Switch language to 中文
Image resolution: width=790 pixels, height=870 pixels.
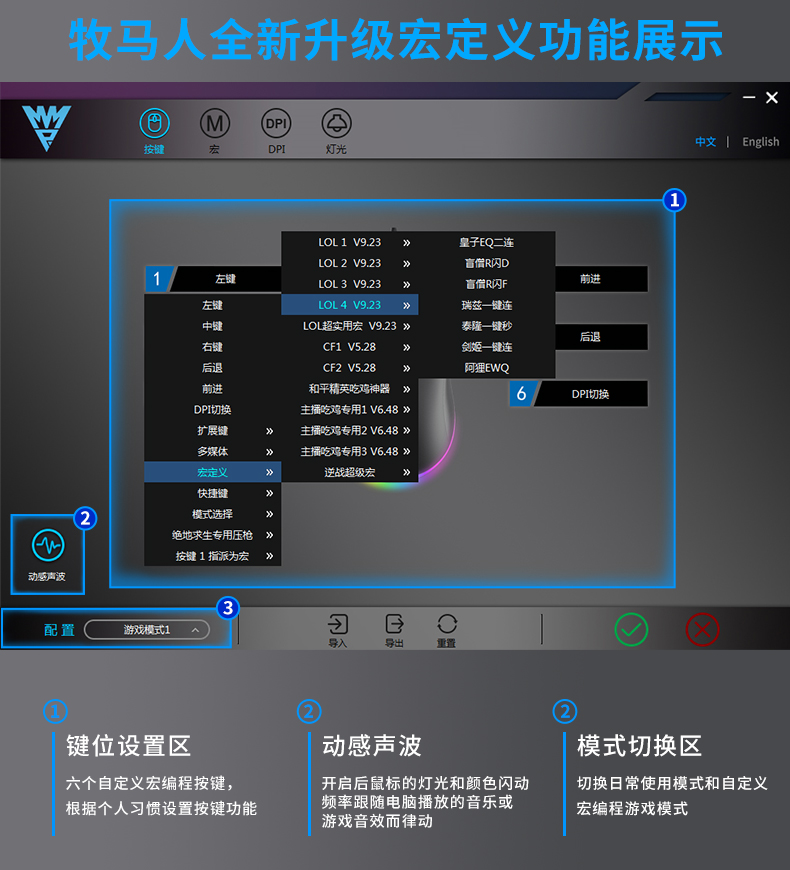[x=706, y=141]
